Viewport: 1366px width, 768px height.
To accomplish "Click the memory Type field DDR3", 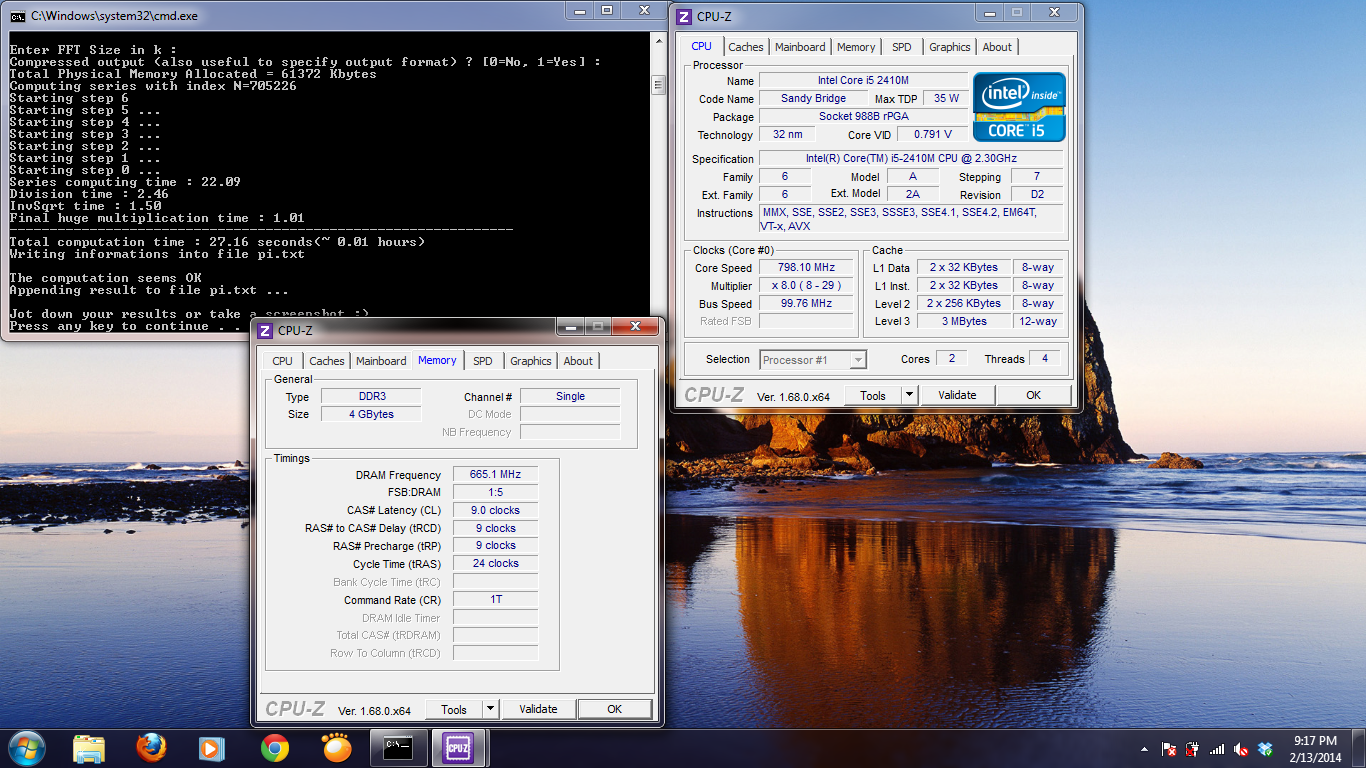I will [x=370, y=396].
